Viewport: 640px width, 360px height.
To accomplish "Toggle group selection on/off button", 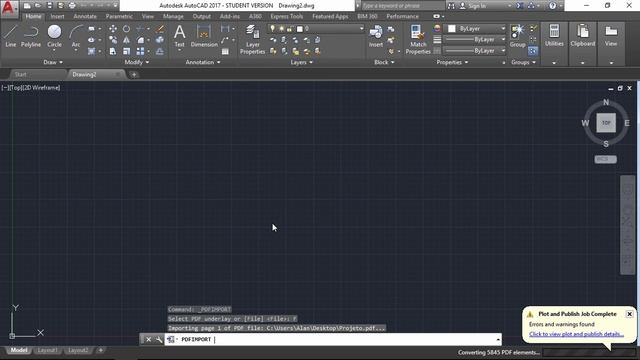I will (533, 51).
